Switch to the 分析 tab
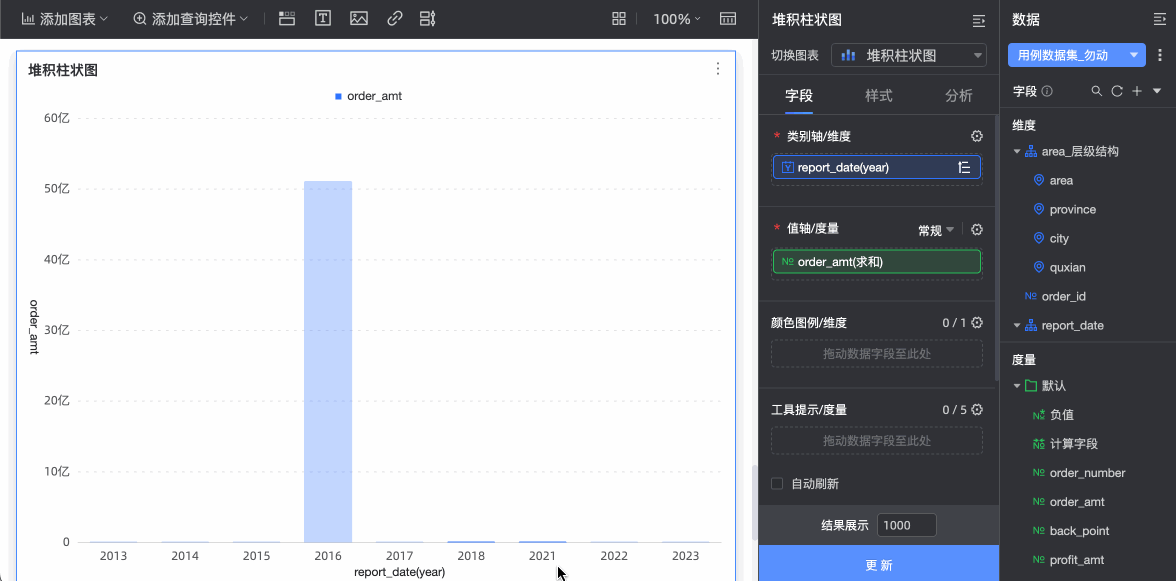The image size is (1176, 581). (958, 95)
